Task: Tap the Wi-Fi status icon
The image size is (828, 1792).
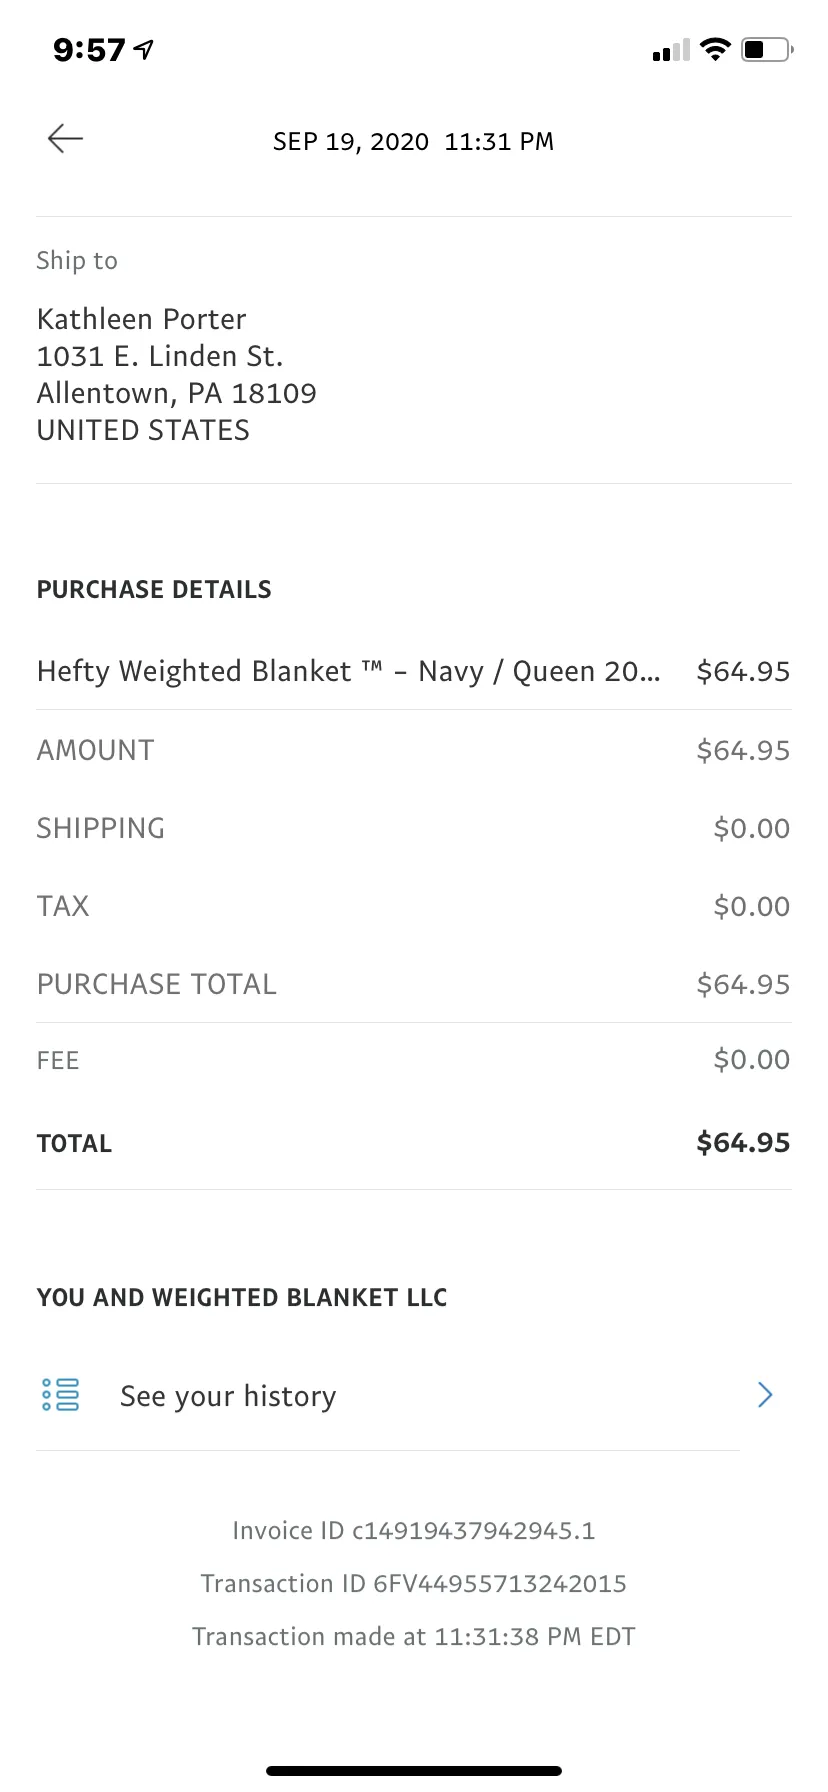Action: click(x=714, y=49)
